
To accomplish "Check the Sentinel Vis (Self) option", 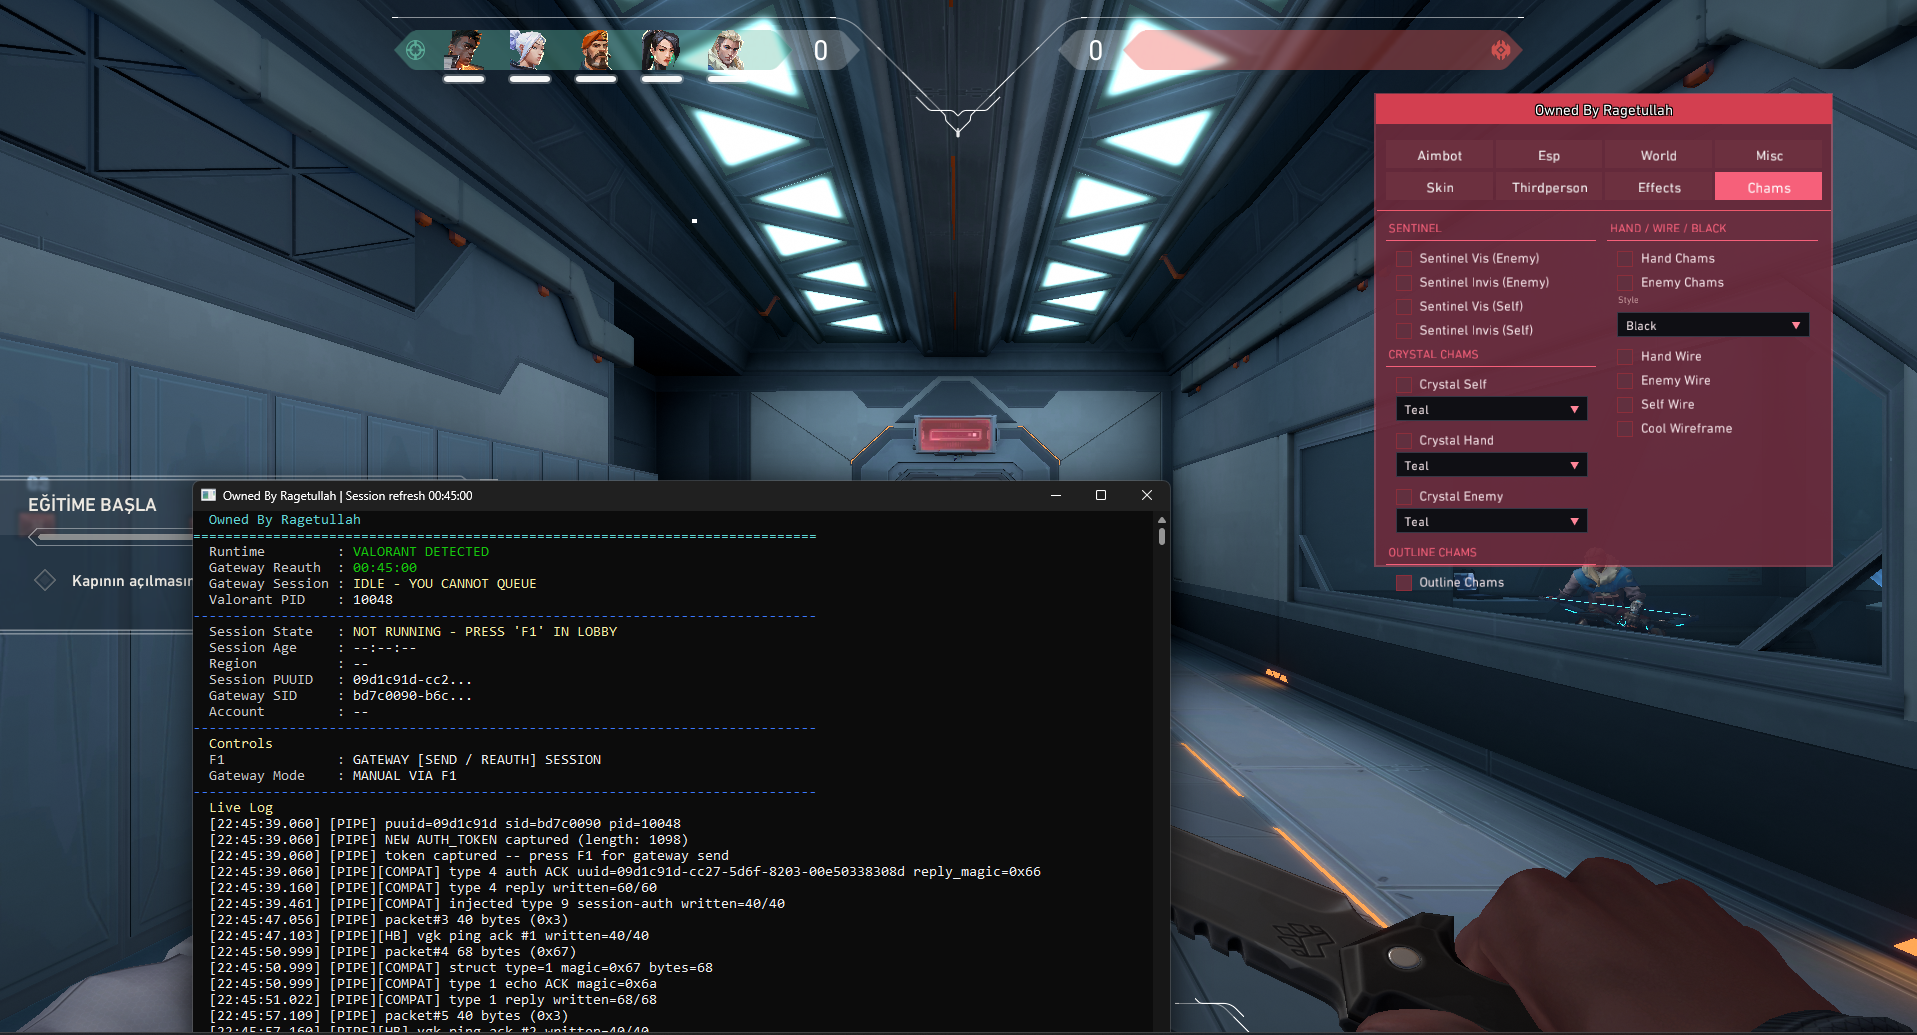I will pyautogui.click(x=1404, y=306).
